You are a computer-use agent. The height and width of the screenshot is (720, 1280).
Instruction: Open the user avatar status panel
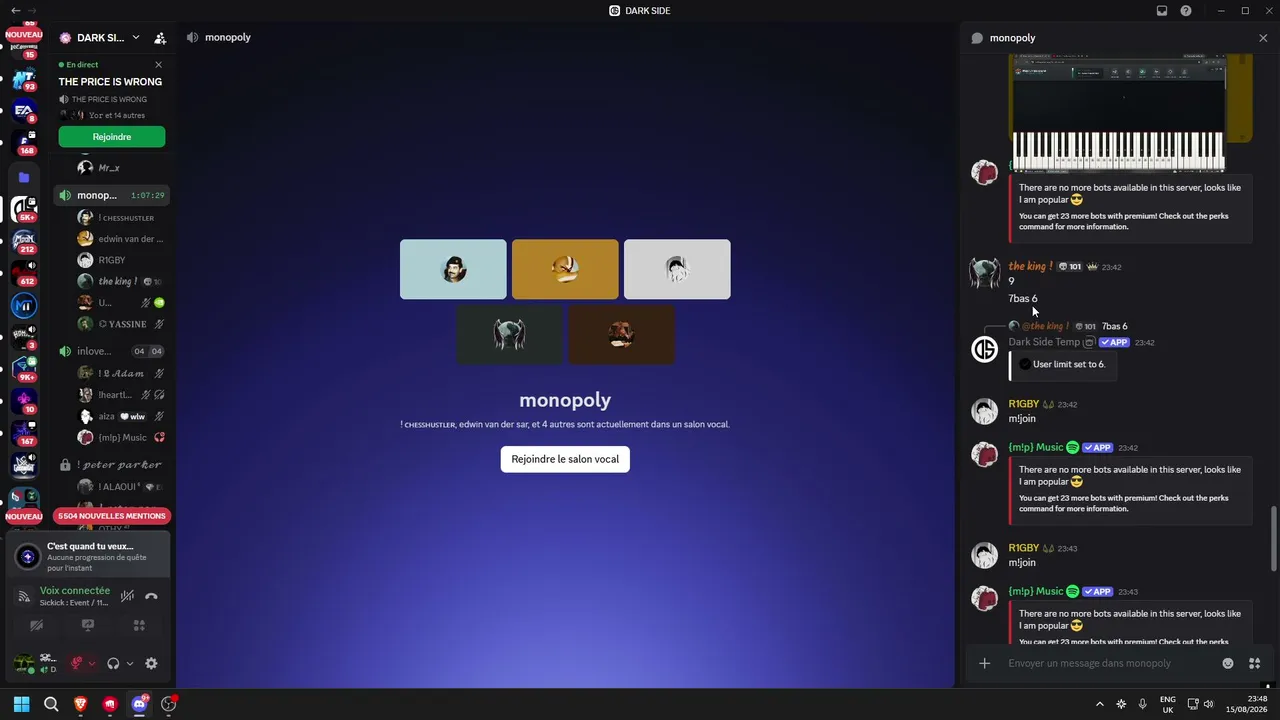(23, 663)
